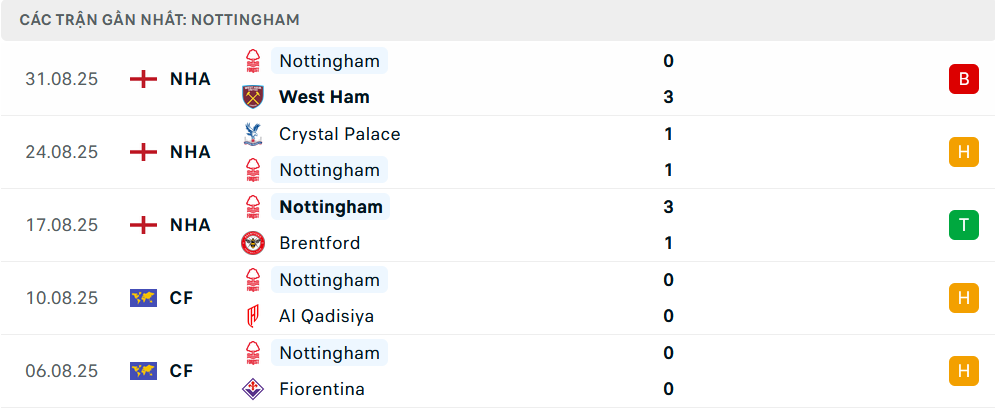This screenshot has height=410, width=995.
Task: Click the 'Các trận gần nhất: Nottingham' header
Action: pyautogui.click(x=159, y=20)
